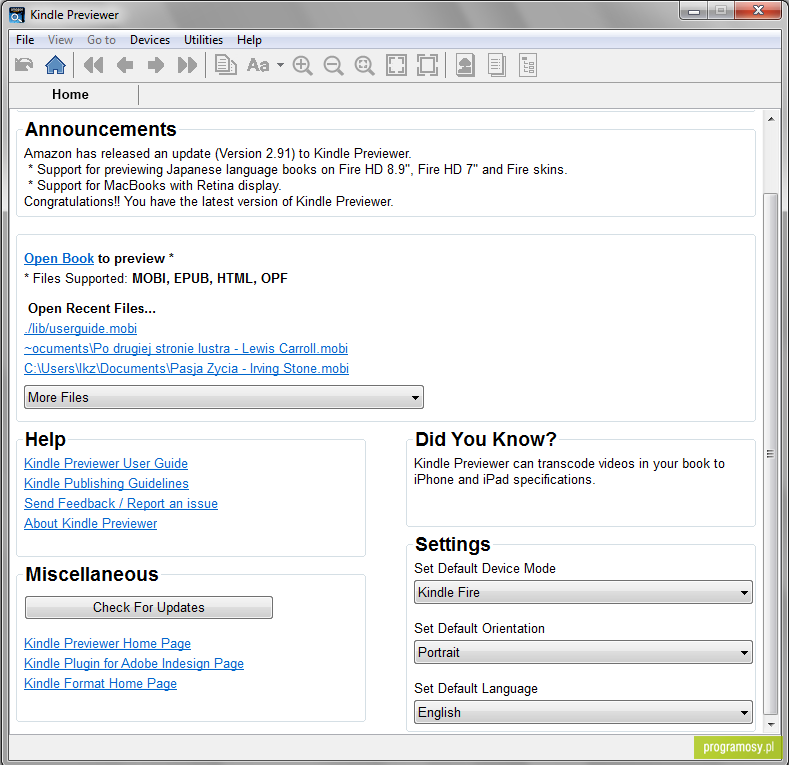Zoom in with plus magnifier icon
The image size is (789, 765).
pos(302,65)
